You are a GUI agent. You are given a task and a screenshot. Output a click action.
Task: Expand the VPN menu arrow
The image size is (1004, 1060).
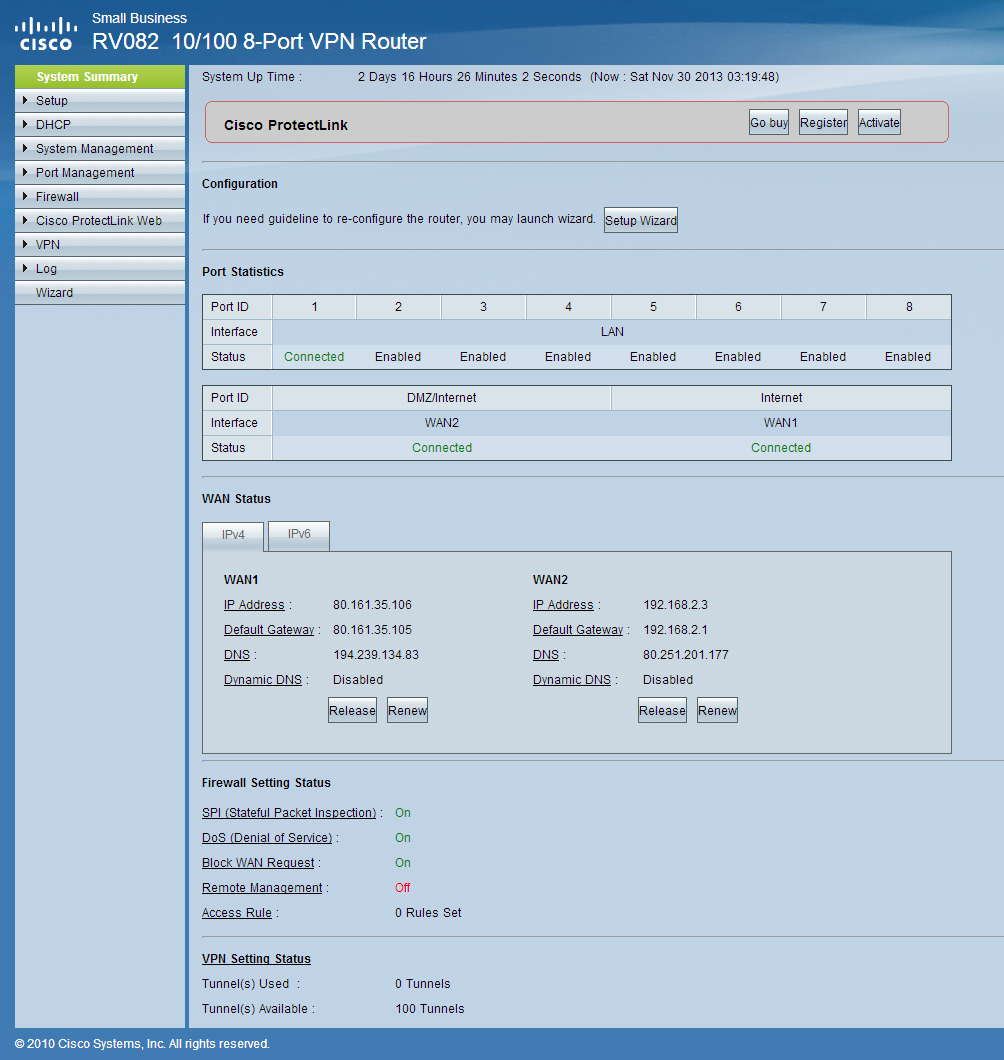click(25, 244)
